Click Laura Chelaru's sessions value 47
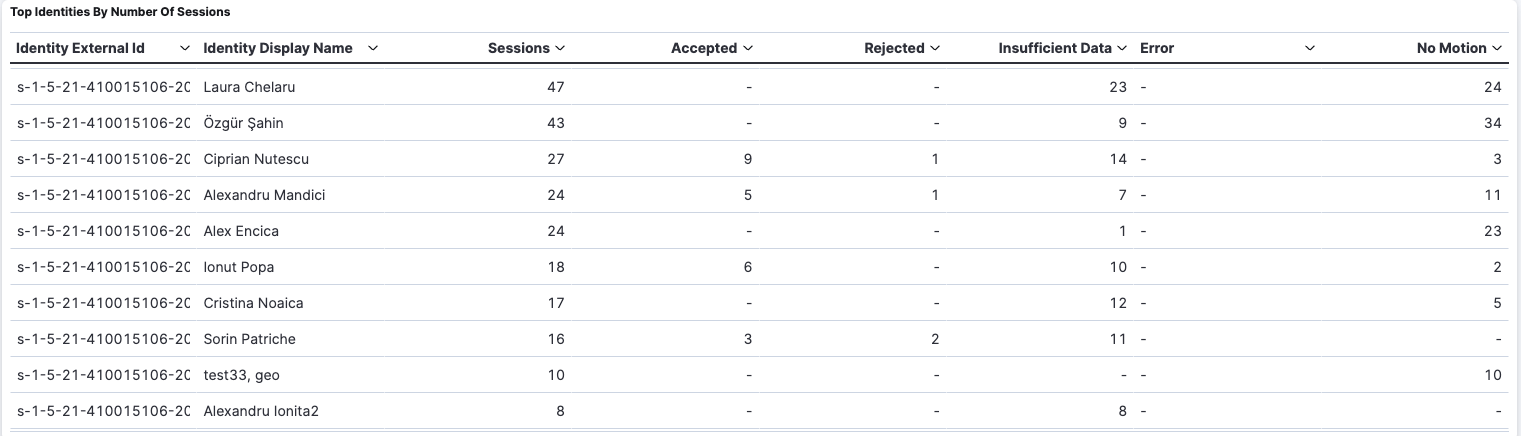1521x436 pixels. point(555,87)
